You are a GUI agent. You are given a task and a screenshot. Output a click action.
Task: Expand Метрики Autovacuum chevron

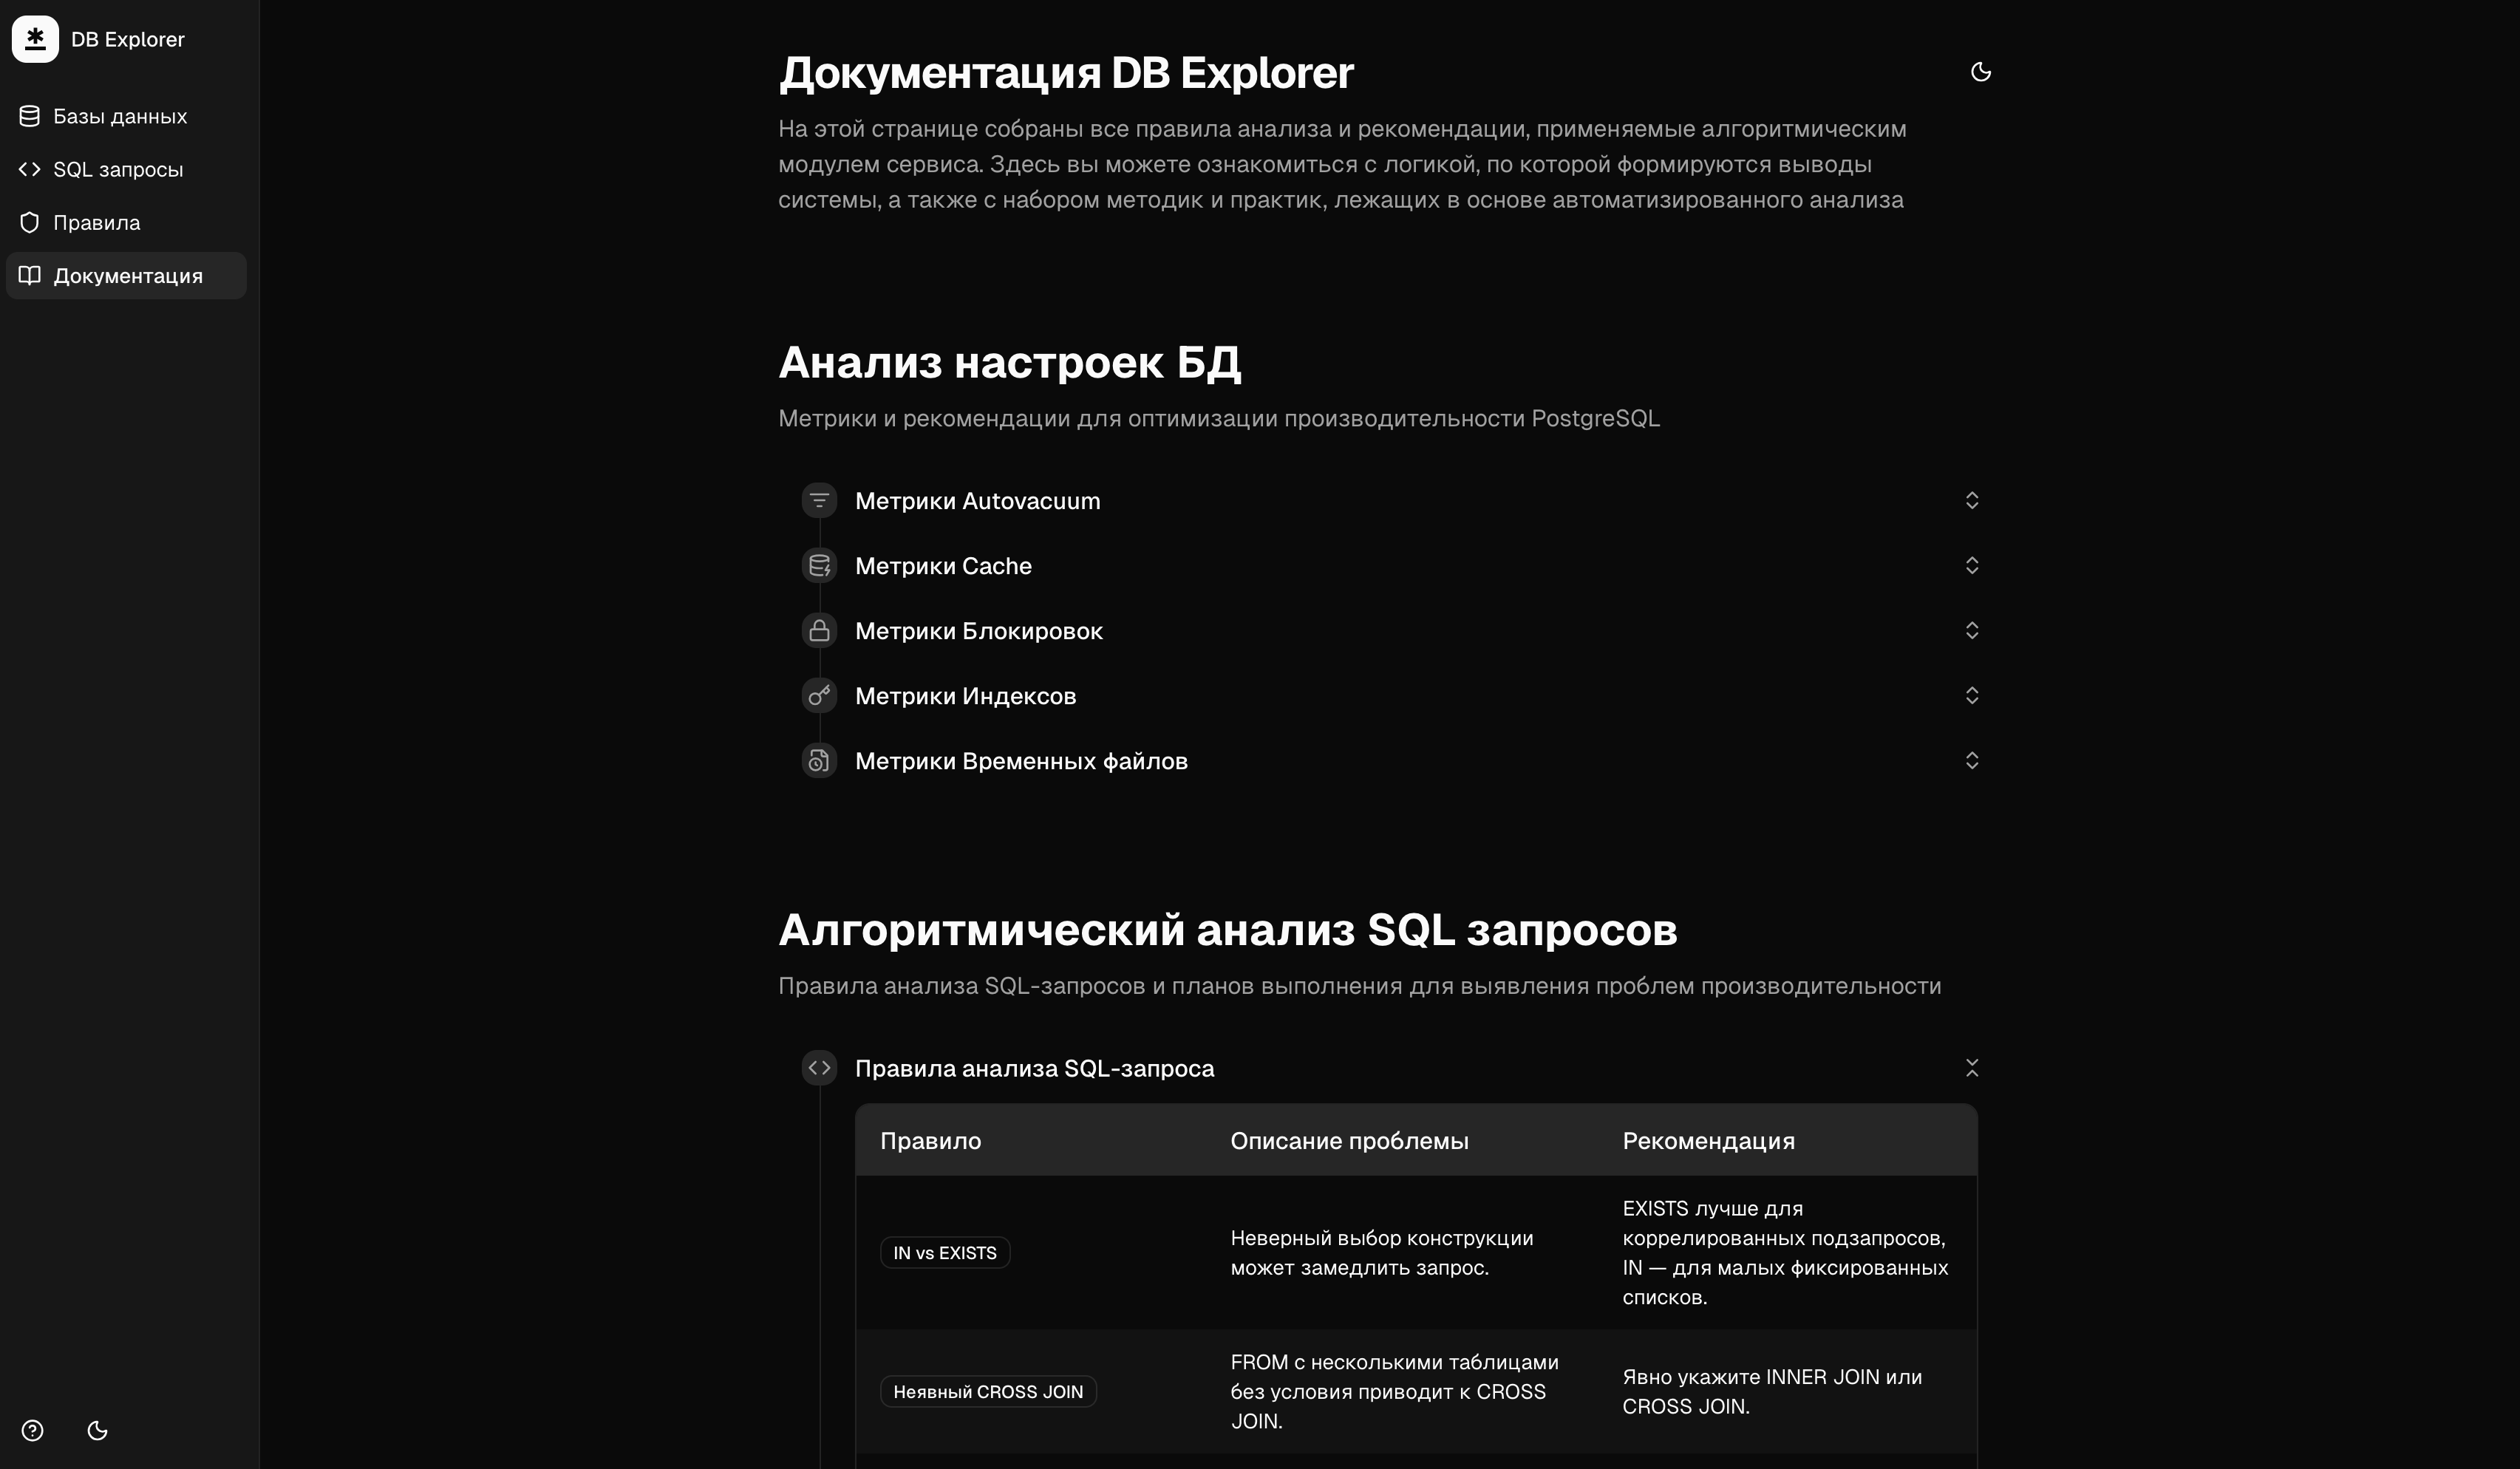pos(1971,500)
